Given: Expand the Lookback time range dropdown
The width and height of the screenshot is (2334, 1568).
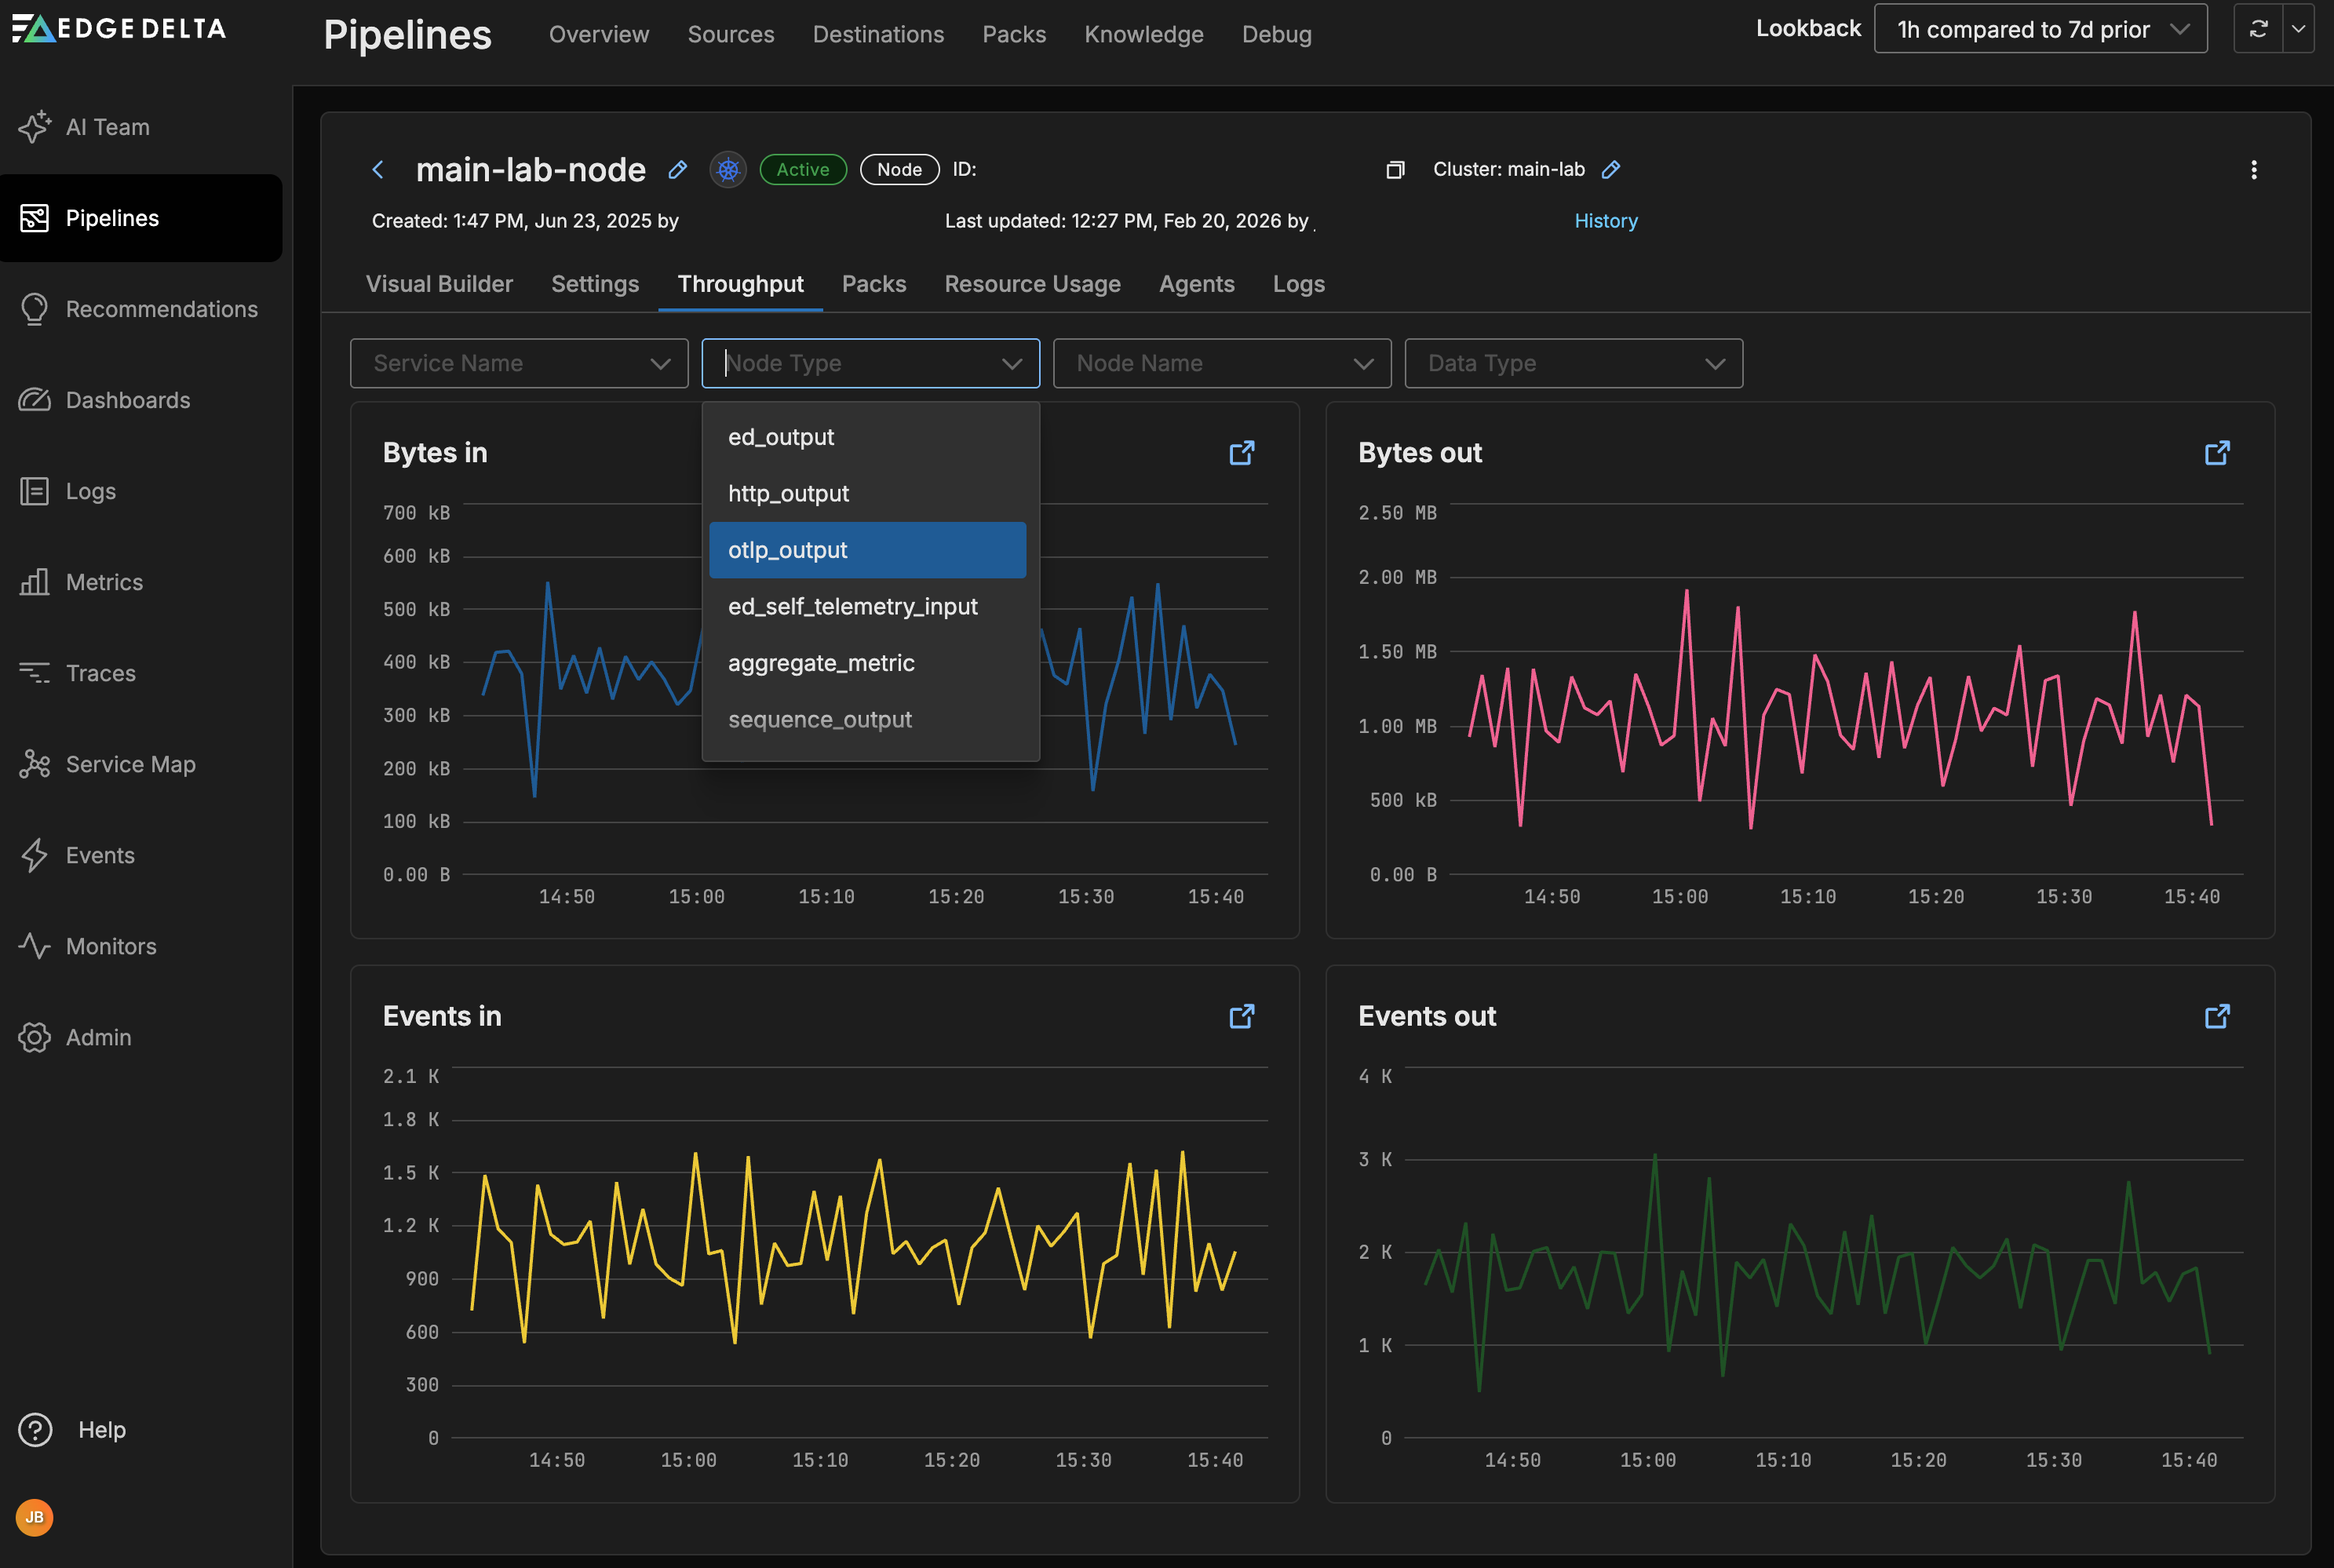Looking at the screenshot, I should (2040, 29).
